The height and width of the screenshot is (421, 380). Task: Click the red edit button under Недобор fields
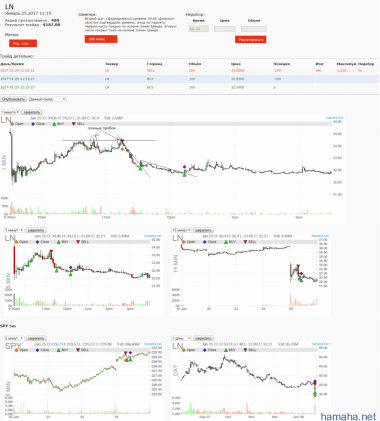click(250, 39)
